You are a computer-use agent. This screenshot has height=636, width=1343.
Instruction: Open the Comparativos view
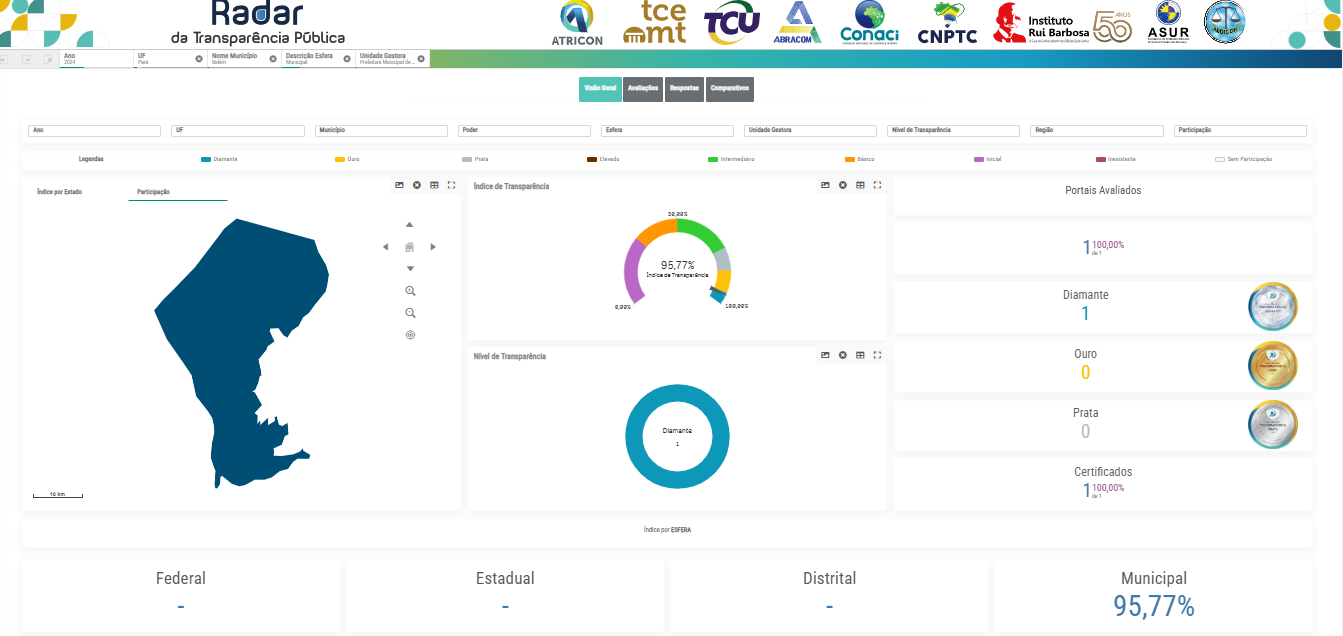click(729, 89)
